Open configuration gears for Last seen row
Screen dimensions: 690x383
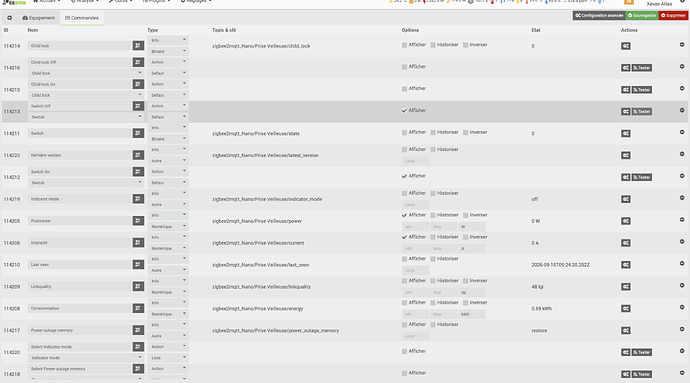pyautogui.click(x=625, y=265)
